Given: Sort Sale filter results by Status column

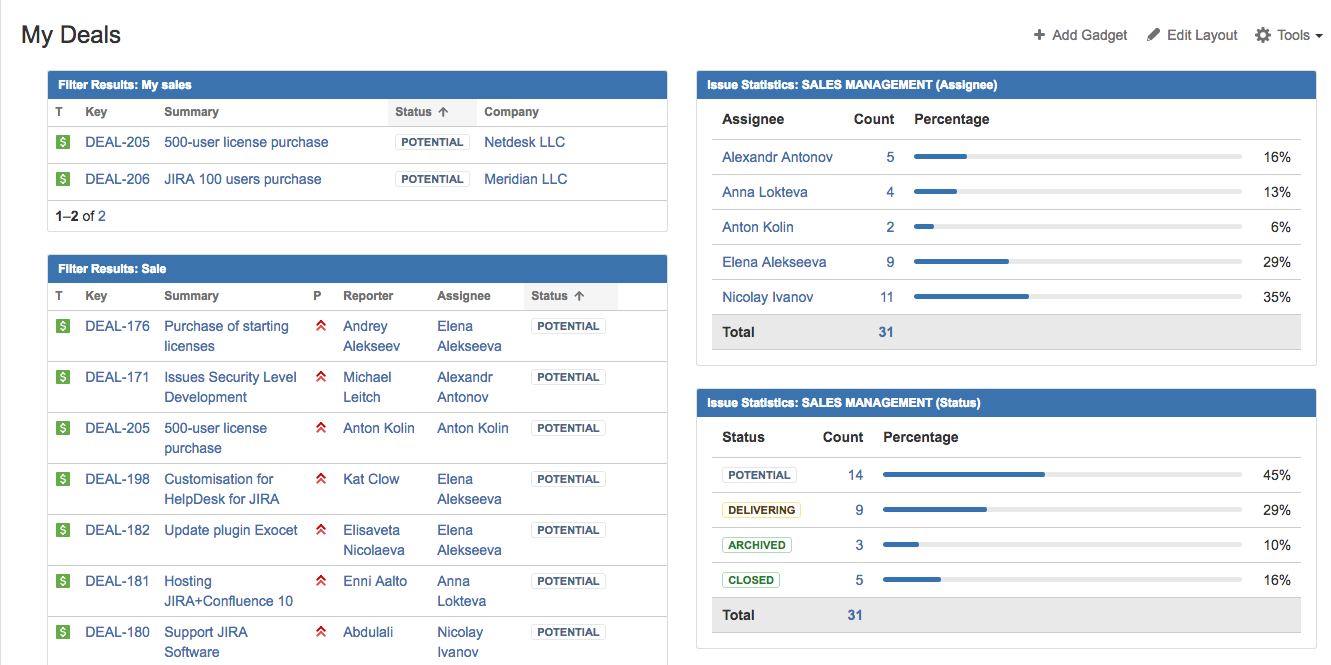Looking at the screenshot, I should pyautogui.click(x=557, y=296).
